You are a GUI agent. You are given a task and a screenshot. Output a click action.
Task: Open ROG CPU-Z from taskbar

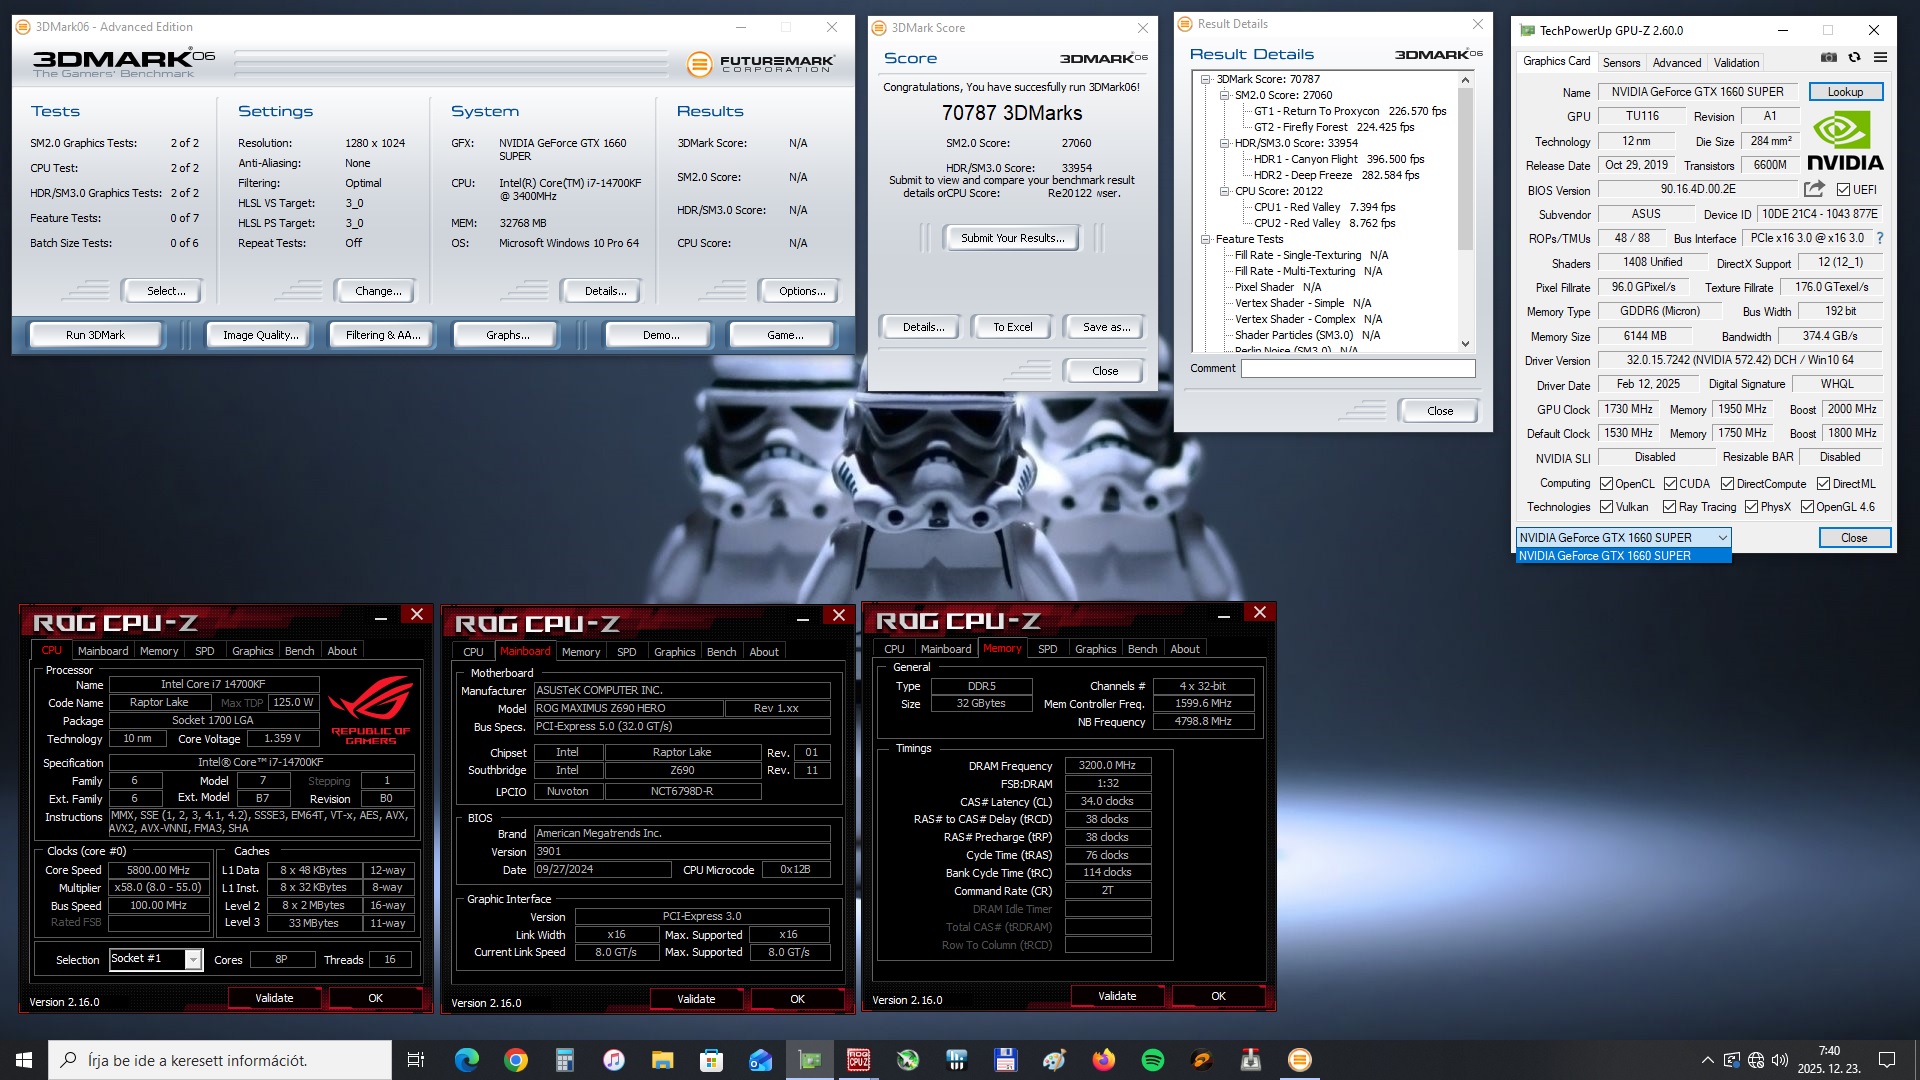pos(858,1060)
